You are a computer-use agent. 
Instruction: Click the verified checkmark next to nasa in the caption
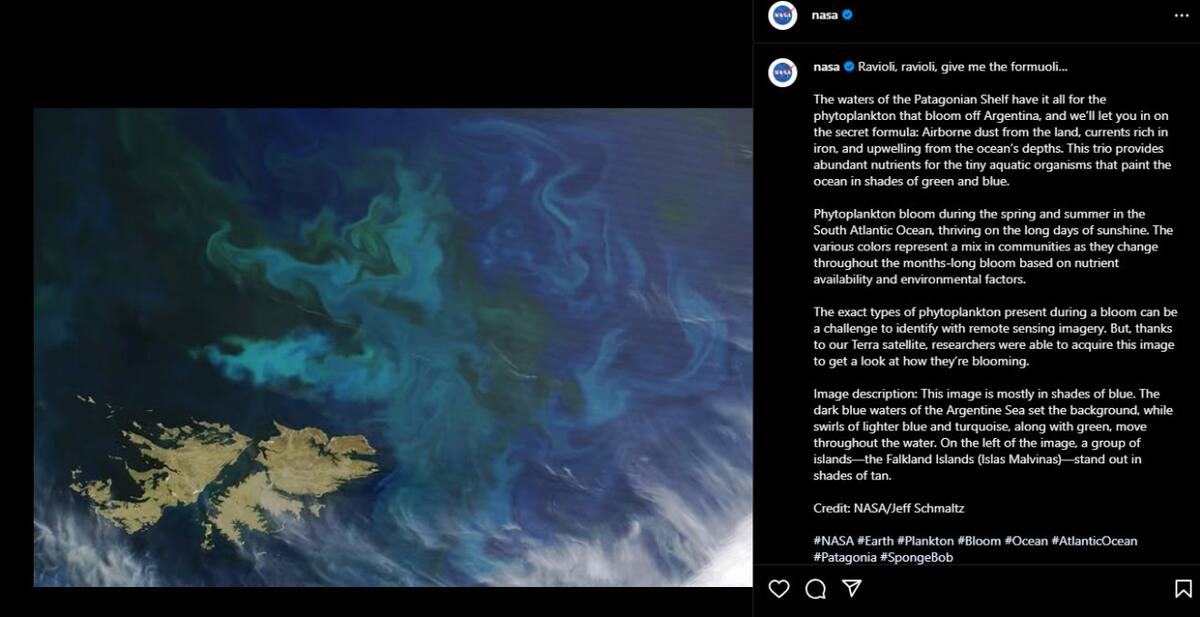[x=849, y=68]
